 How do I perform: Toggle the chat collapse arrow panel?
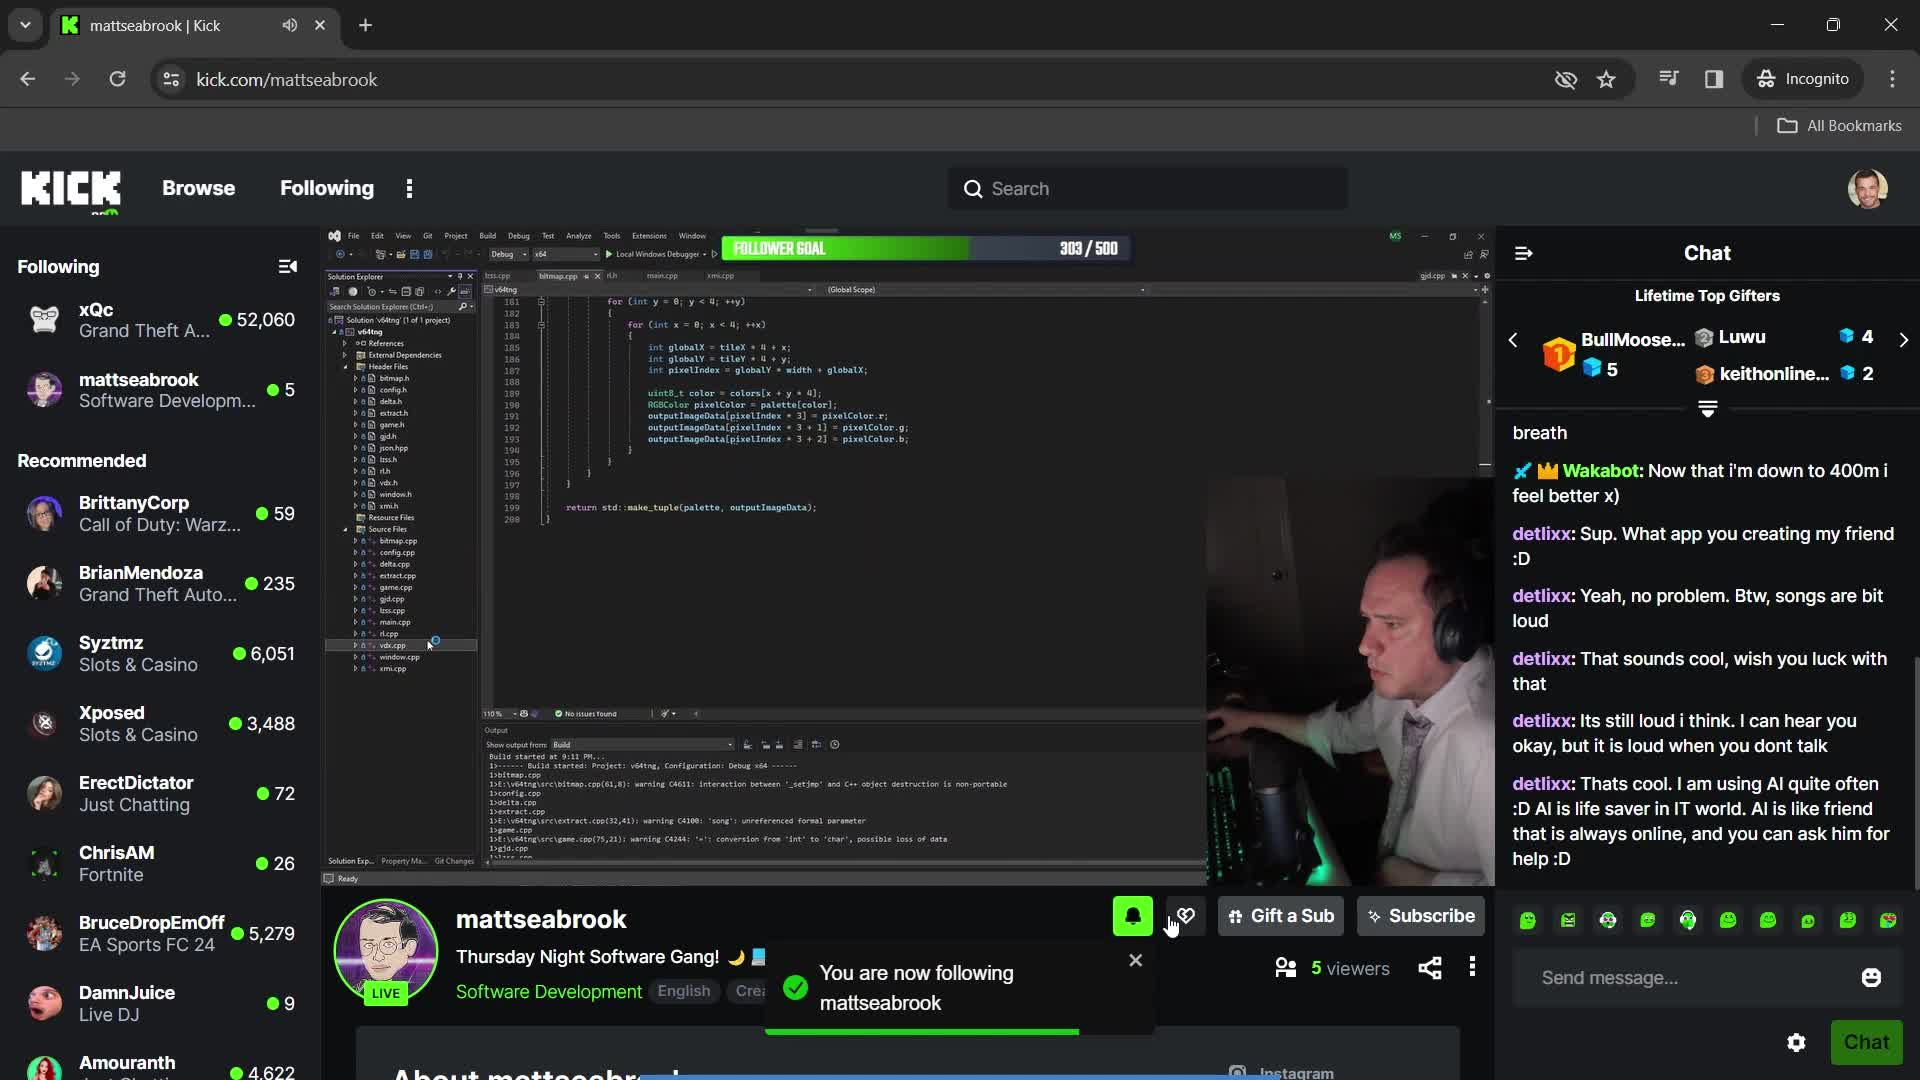tap(1523, 252)
